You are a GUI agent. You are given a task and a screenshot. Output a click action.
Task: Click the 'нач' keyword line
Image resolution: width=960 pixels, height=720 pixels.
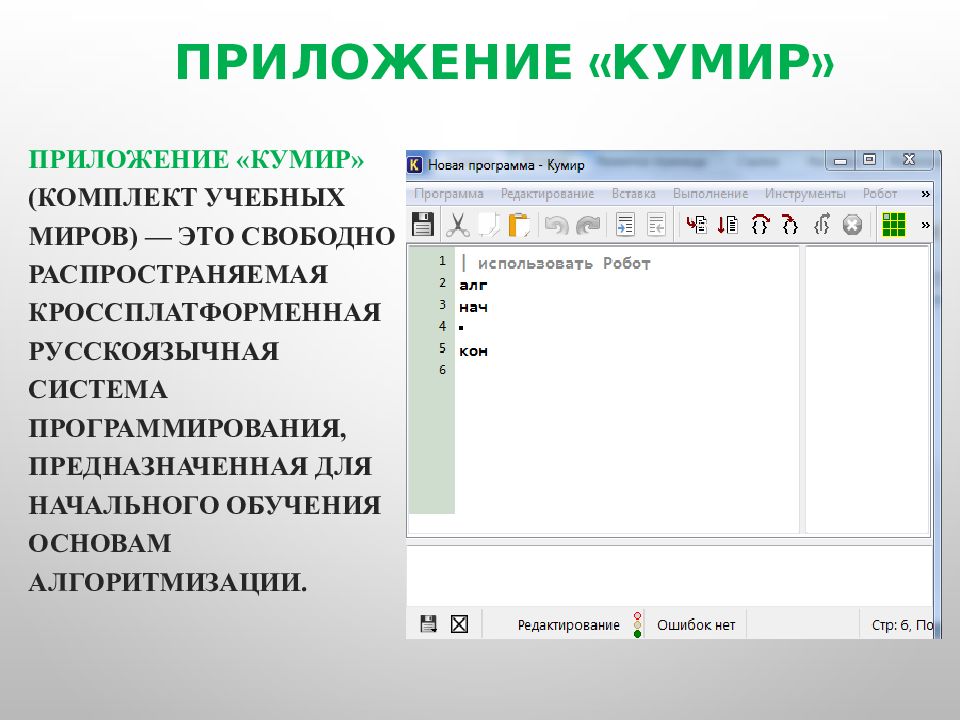[x=473, y=307]
